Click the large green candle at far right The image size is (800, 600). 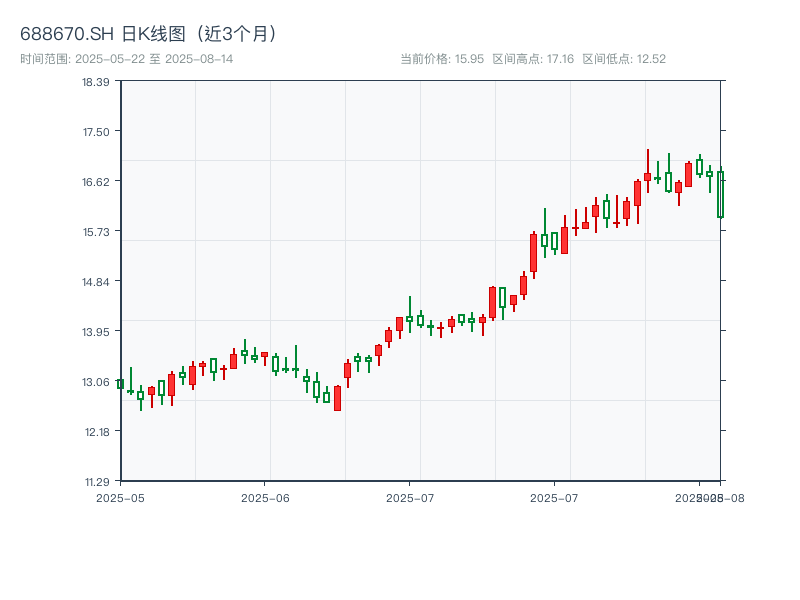(x=720, y=195)
